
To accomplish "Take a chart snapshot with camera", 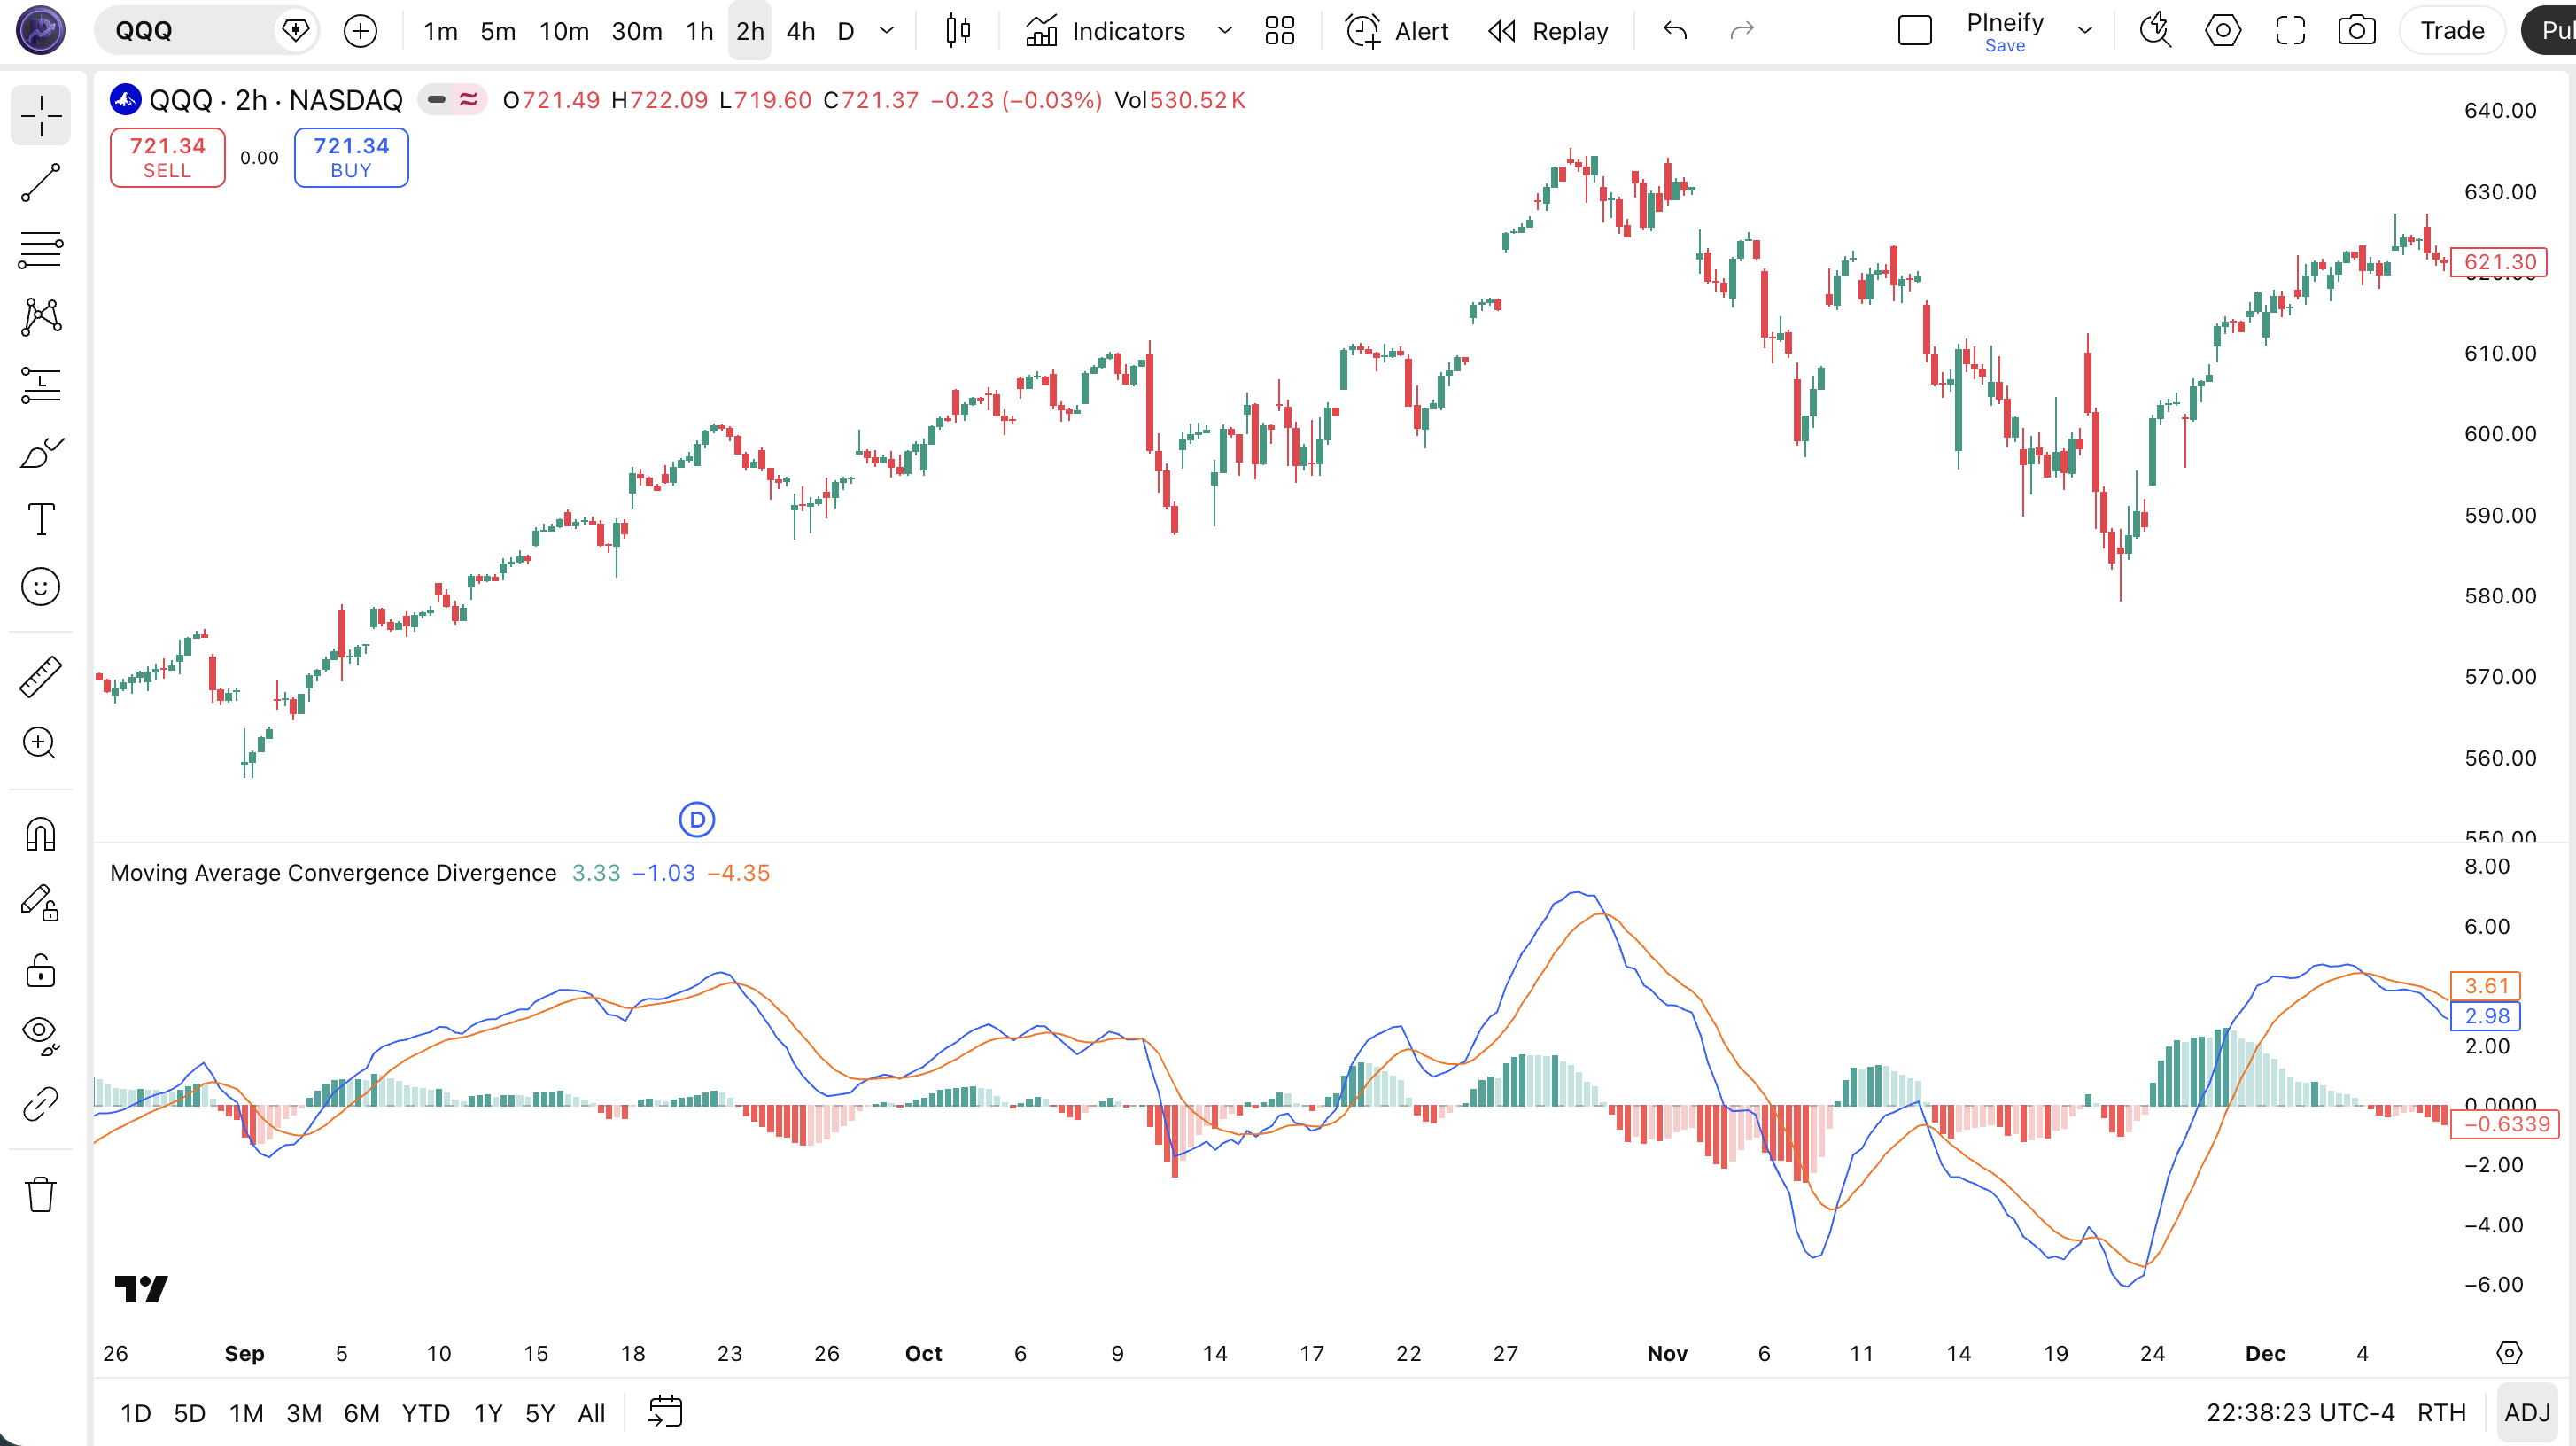I will click(x=2357, y=31).
